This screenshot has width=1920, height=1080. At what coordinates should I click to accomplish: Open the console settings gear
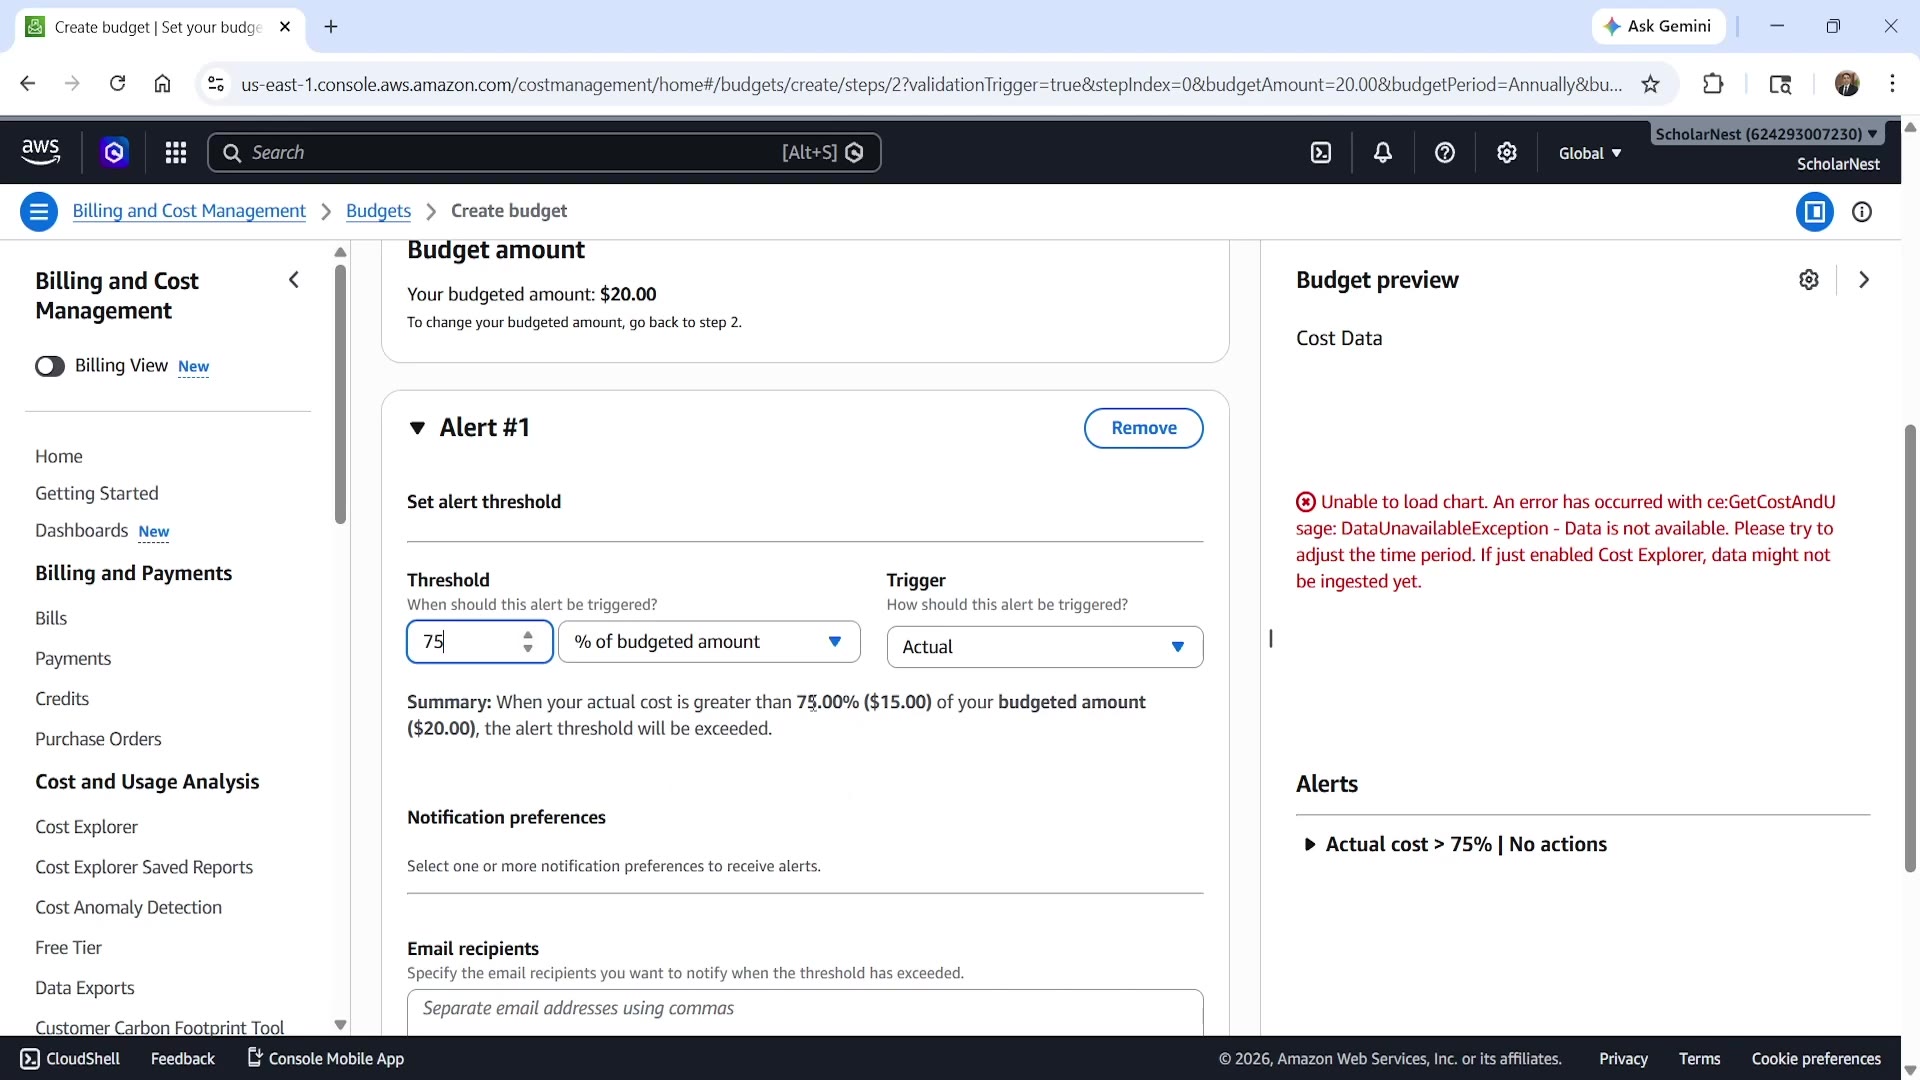(x=1507, y=152)
